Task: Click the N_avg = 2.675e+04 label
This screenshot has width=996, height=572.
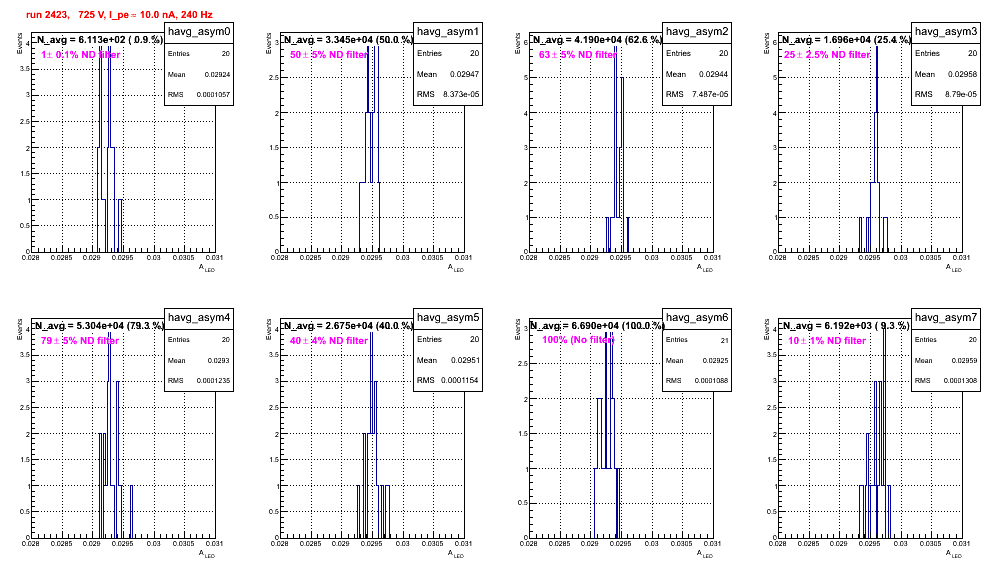Action: [349, 326]
